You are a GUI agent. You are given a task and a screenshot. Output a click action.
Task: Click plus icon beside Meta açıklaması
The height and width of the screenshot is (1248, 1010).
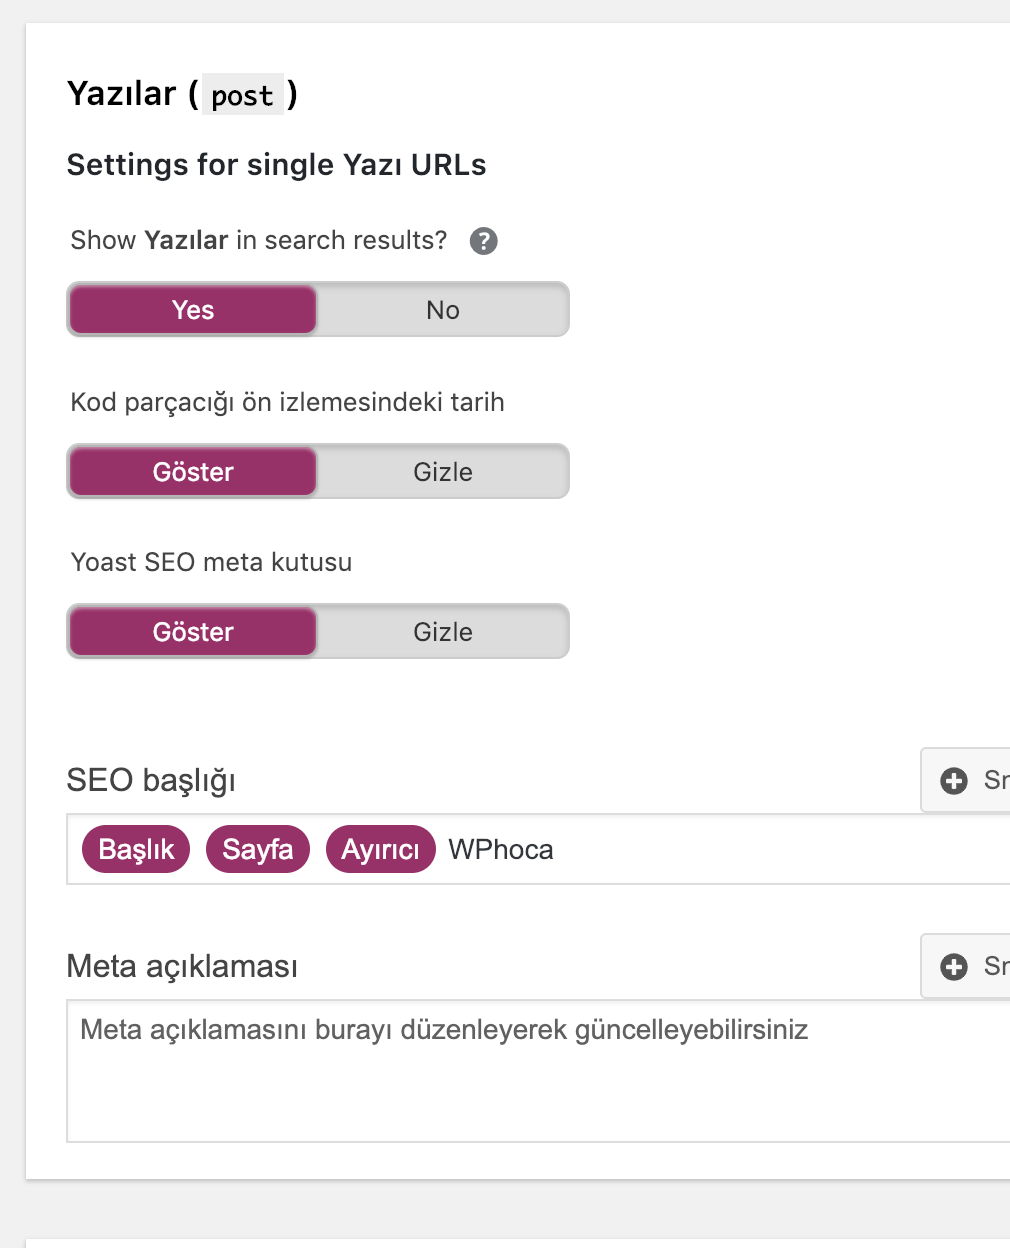pos(954,967)
